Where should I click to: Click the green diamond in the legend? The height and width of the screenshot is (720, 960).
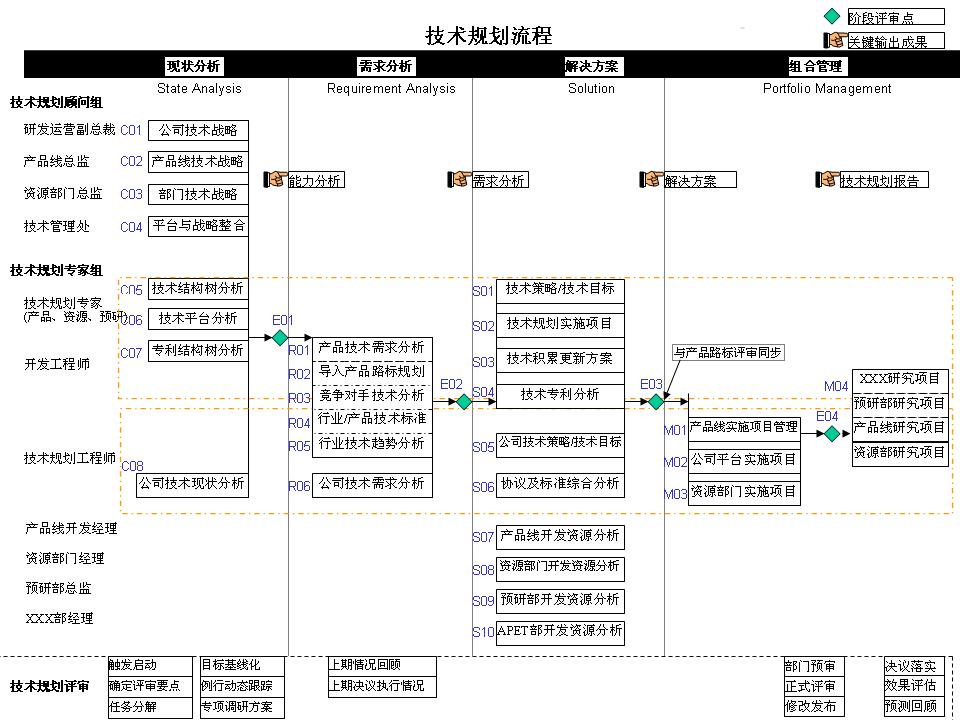(832, 17)
